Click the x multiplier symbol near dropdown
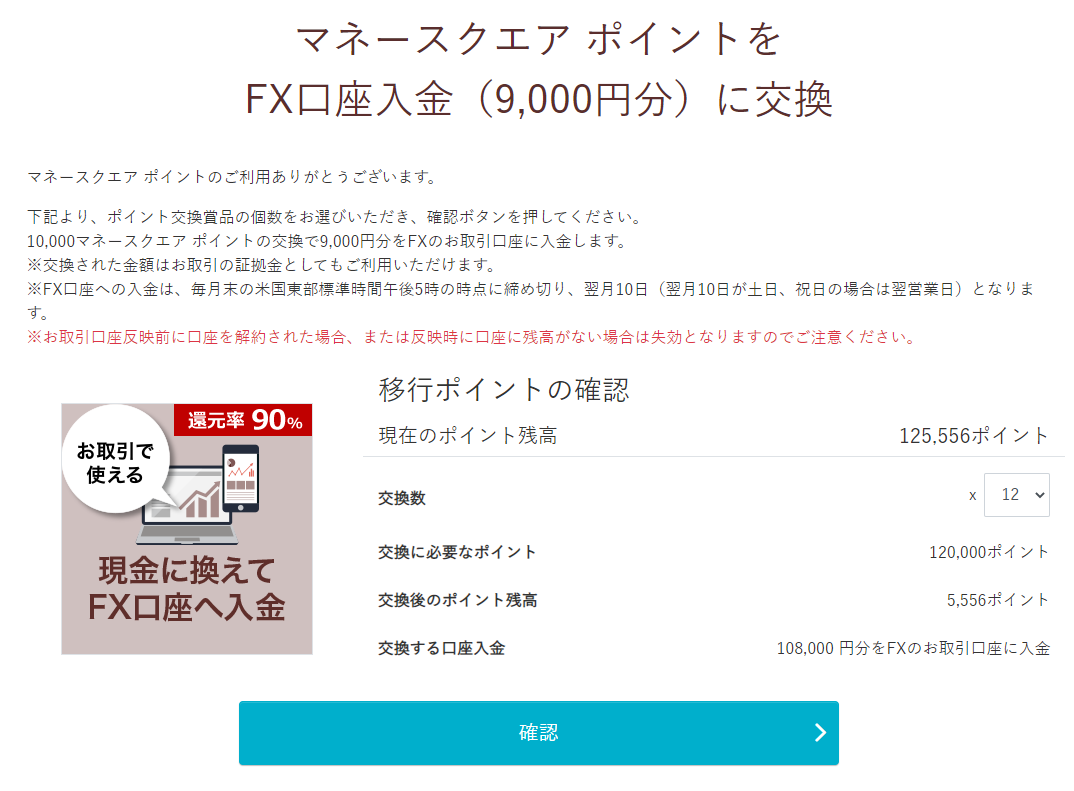 tap(972, 495)
